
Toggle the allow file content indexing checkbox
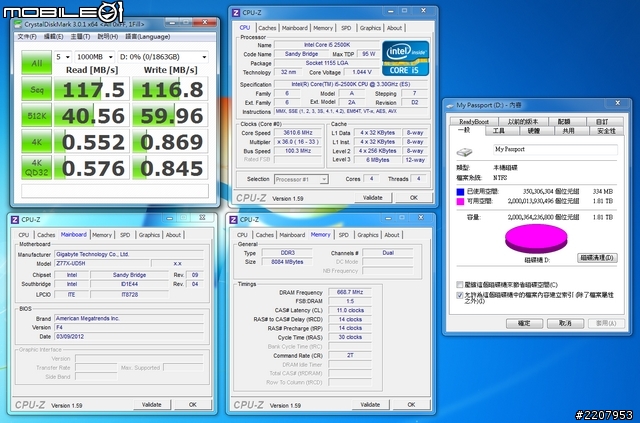(x=460, y=295)
